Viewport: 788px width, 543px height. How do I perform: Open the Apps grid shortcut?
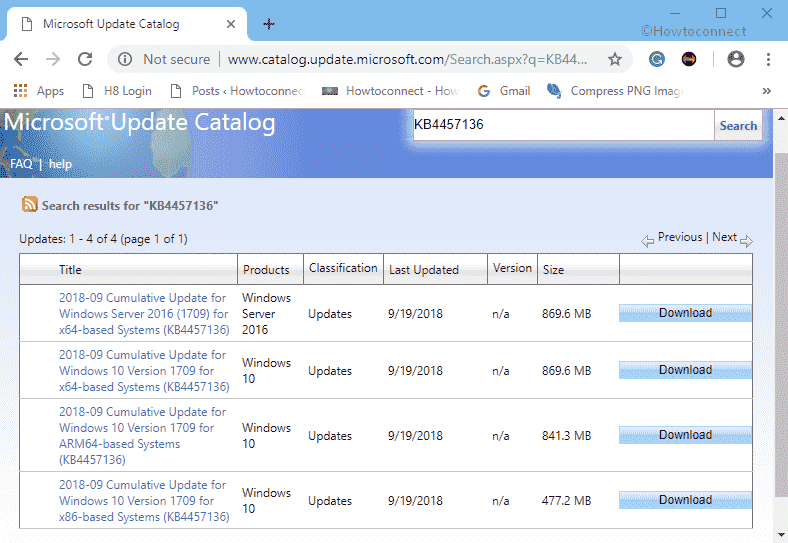pyautogui.click(x=39, y=91)
